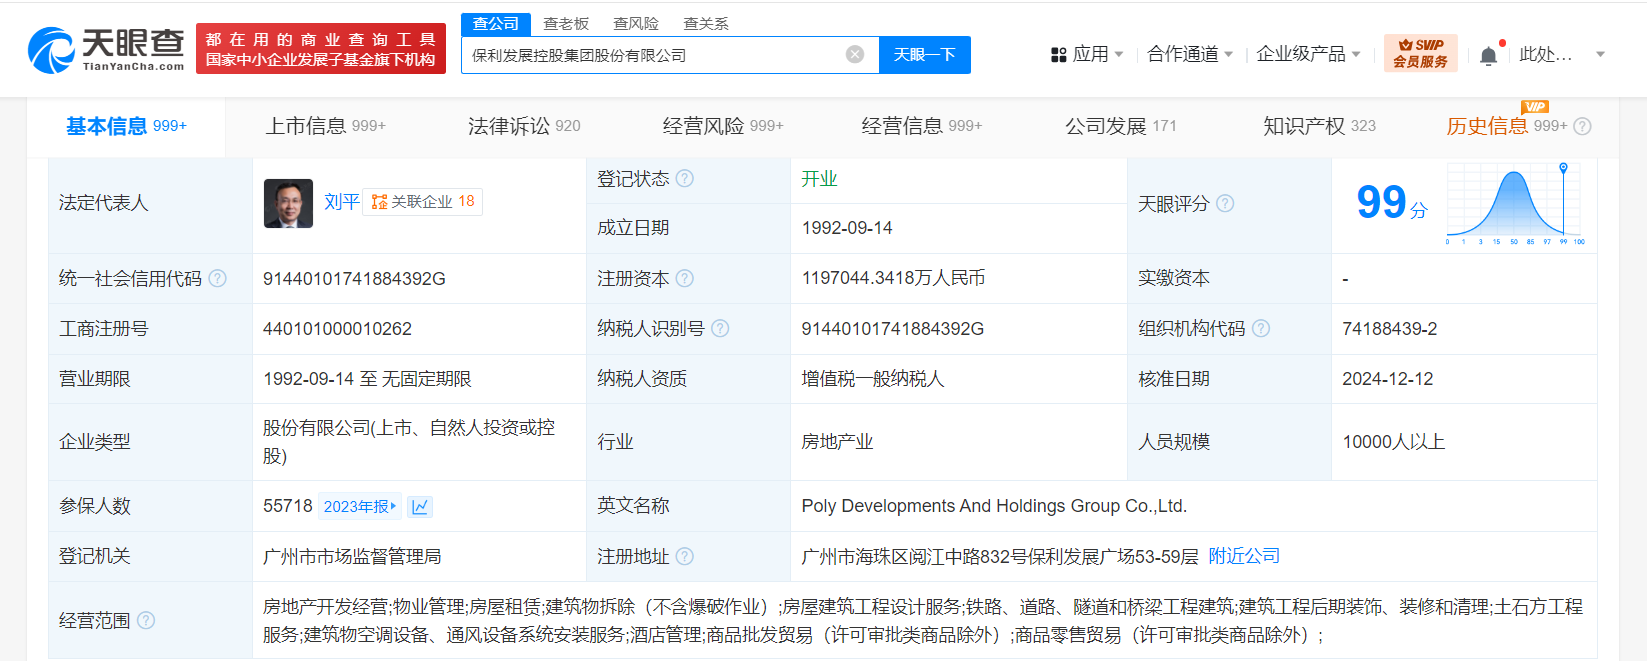Click the TianYanCha logo
Image resolution: width=1647 pixels, height=661 pixels.
click(x=106, y=50)
